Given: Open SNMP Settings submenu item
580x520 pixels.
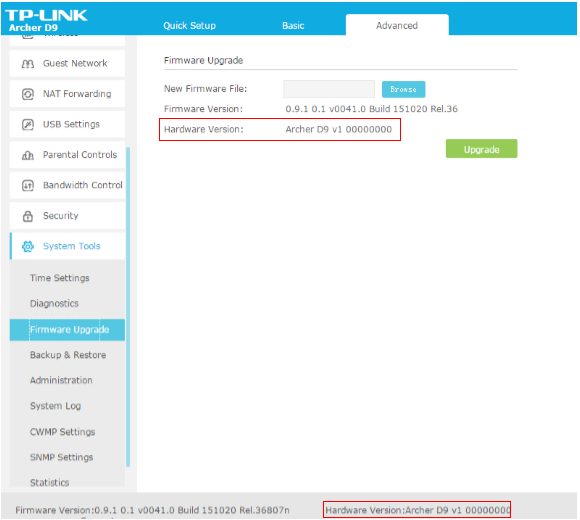Looking at the screenshot, I should 61,457.
